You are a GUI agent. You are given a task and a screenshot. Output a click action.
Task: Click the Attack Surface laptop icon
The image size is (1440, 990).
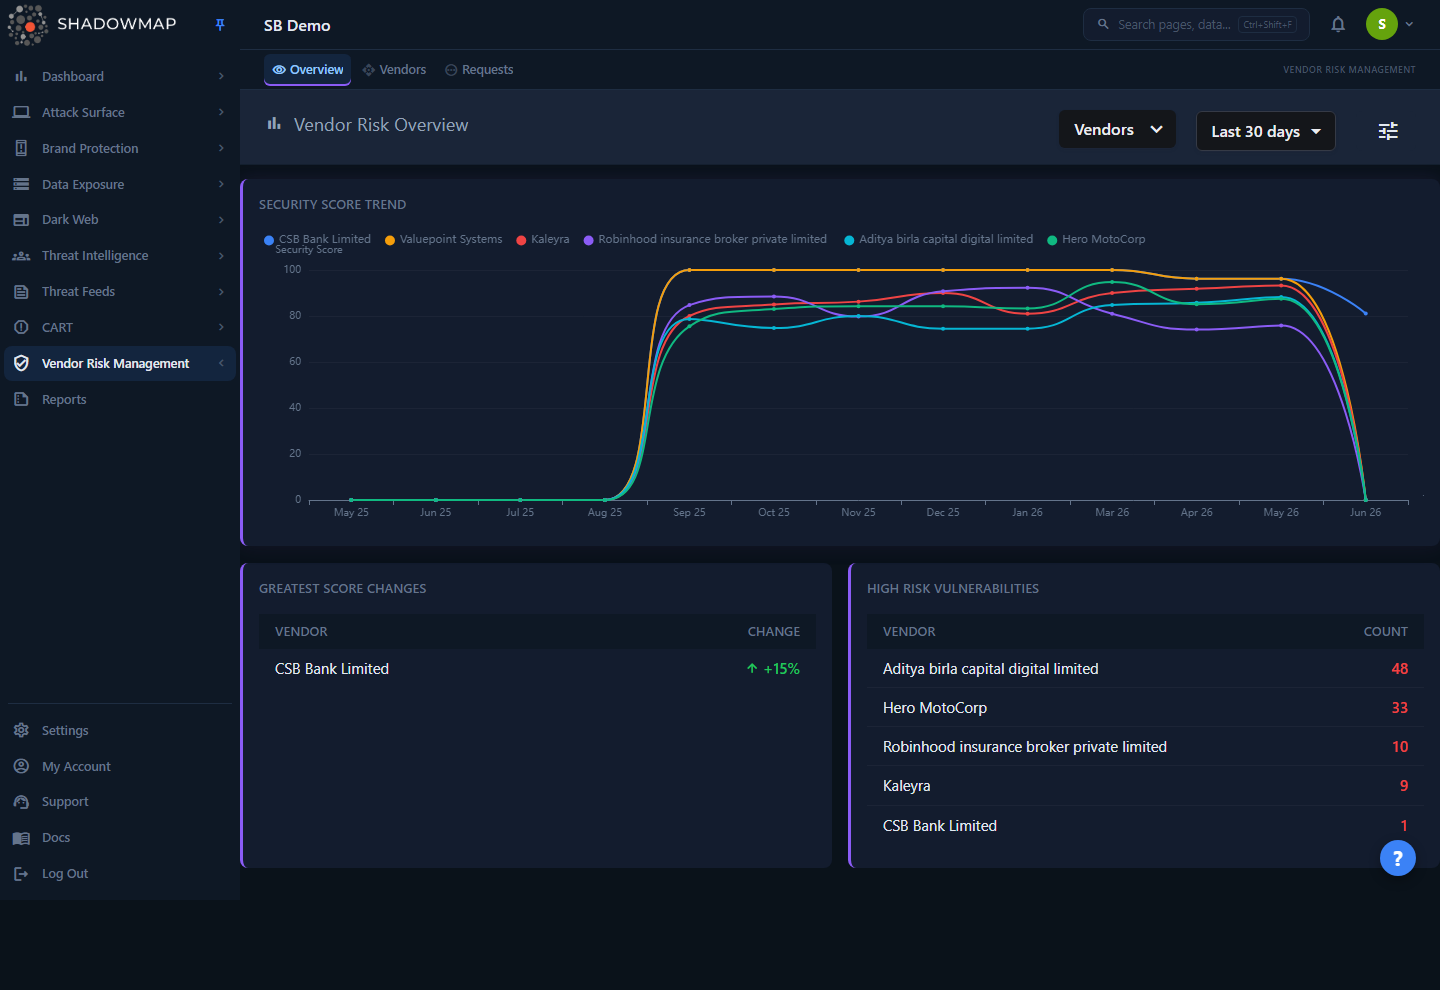pos(21,112)
